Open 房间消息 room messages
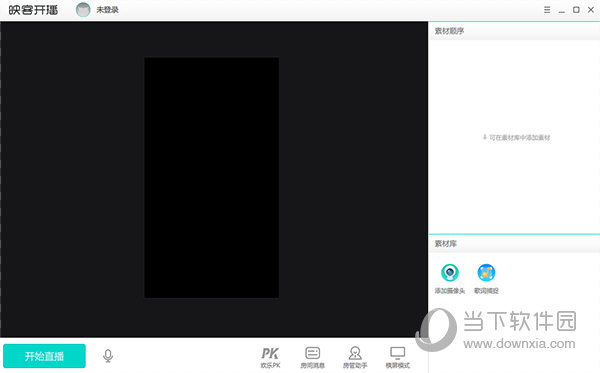The width and height of the screenshot is (600, 373). (313, 358)
